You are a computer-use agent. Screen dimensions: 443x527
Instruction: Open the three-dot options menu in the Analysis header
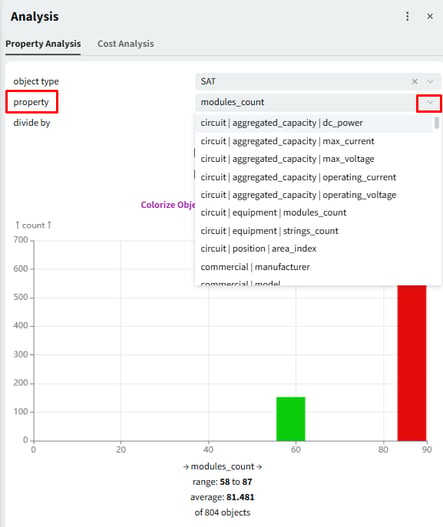tap(407, 16)
